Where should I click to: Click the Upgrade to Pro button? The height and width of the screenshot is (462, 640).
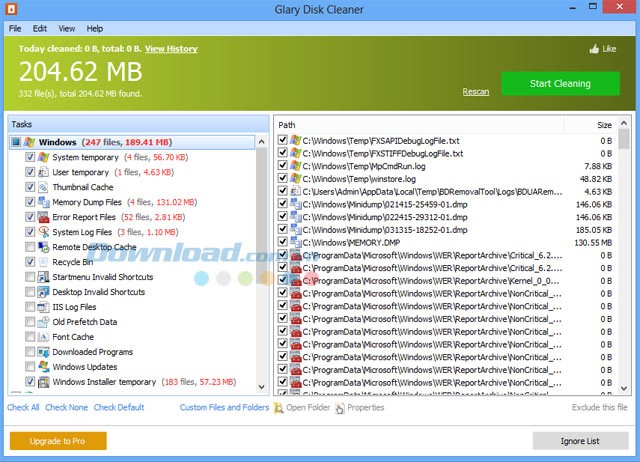pos(58,441)
